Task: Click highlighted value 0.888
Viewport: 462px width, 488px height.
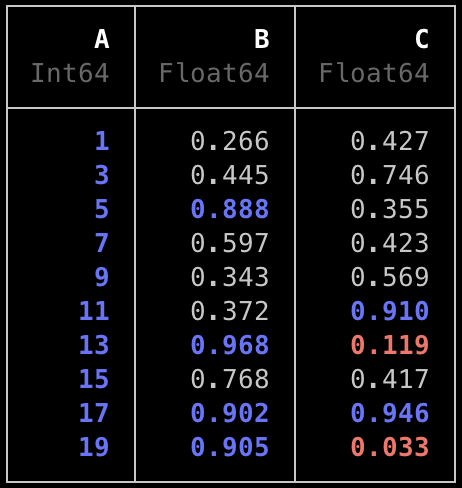Action: coord(230,209)
